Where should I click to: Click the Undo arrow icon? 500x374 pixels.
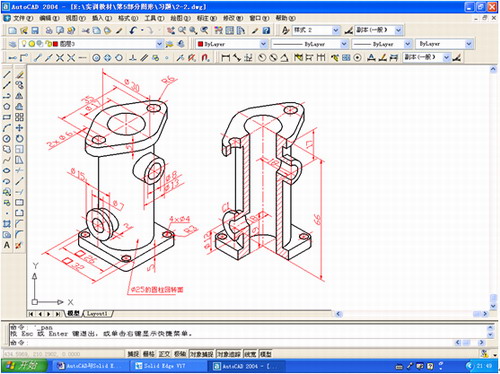click(133, 31)
